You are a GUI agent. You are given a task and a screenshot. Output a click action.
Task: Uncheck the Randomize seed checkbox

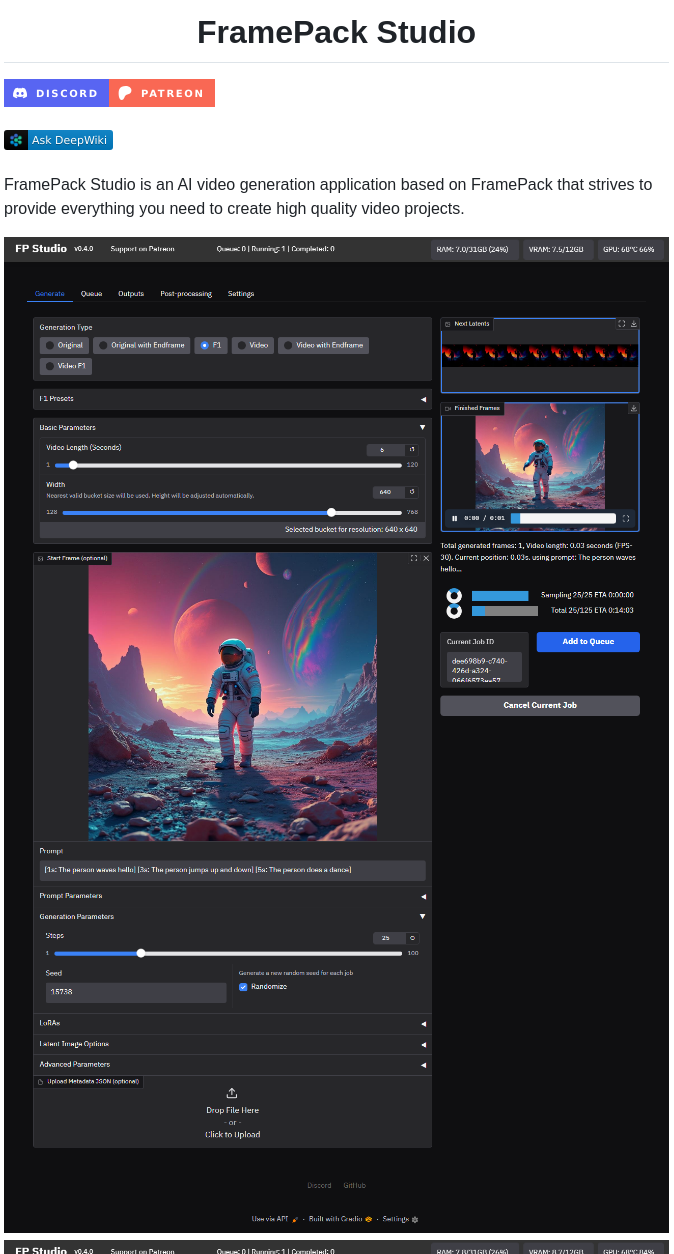coord(243,987)
